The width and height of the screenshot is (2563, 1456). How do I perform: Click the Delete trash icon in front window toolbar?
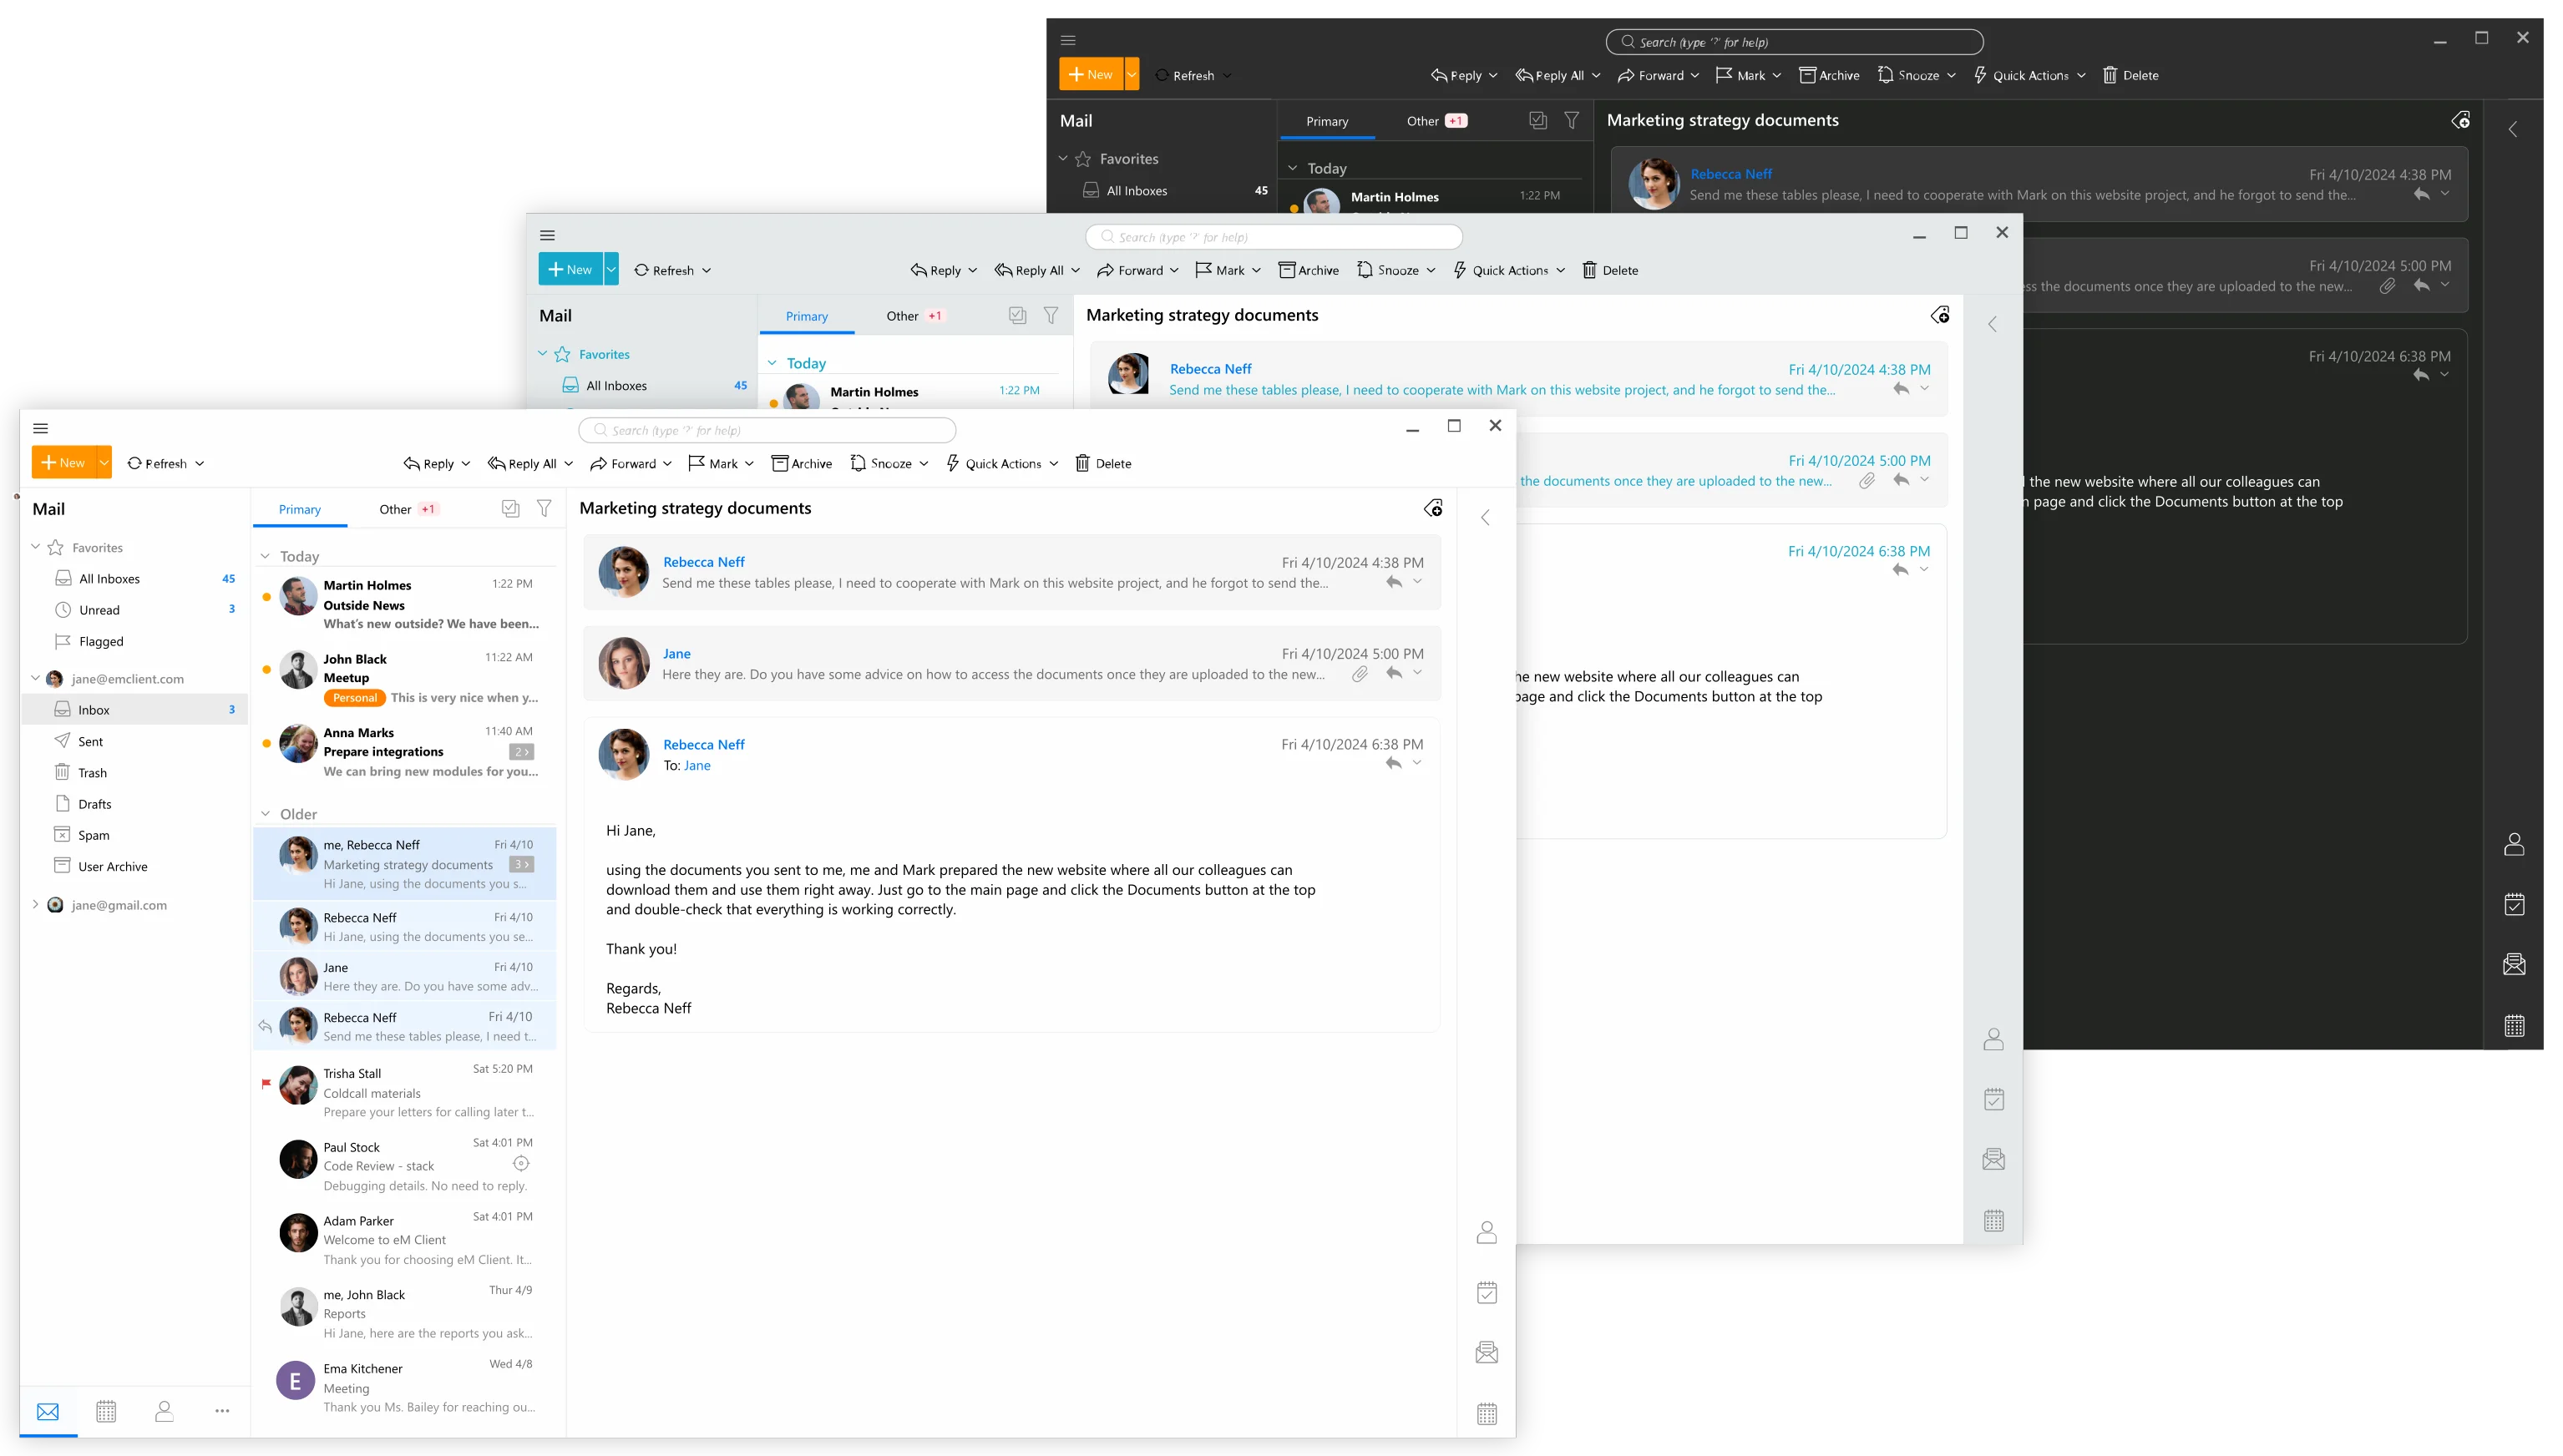(1082, 463)
